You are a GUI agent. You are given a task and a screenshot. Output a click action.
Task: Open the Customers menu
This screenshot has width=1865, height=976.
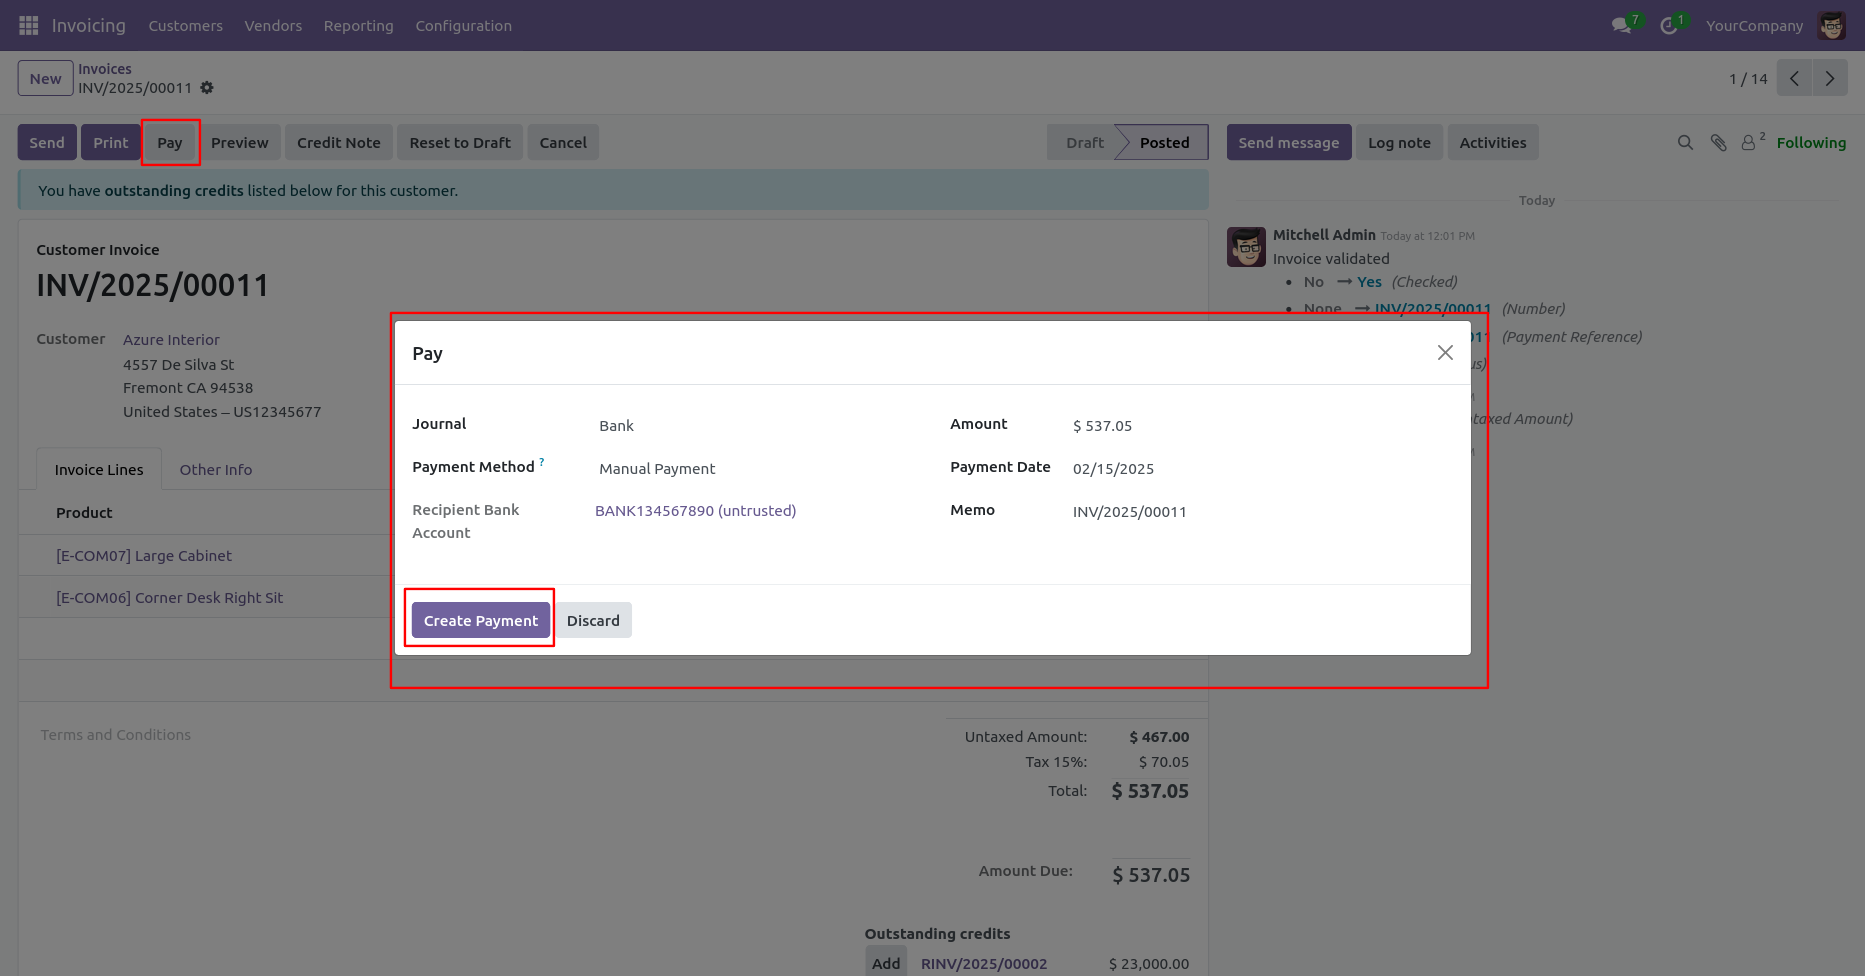pos(186,26)
